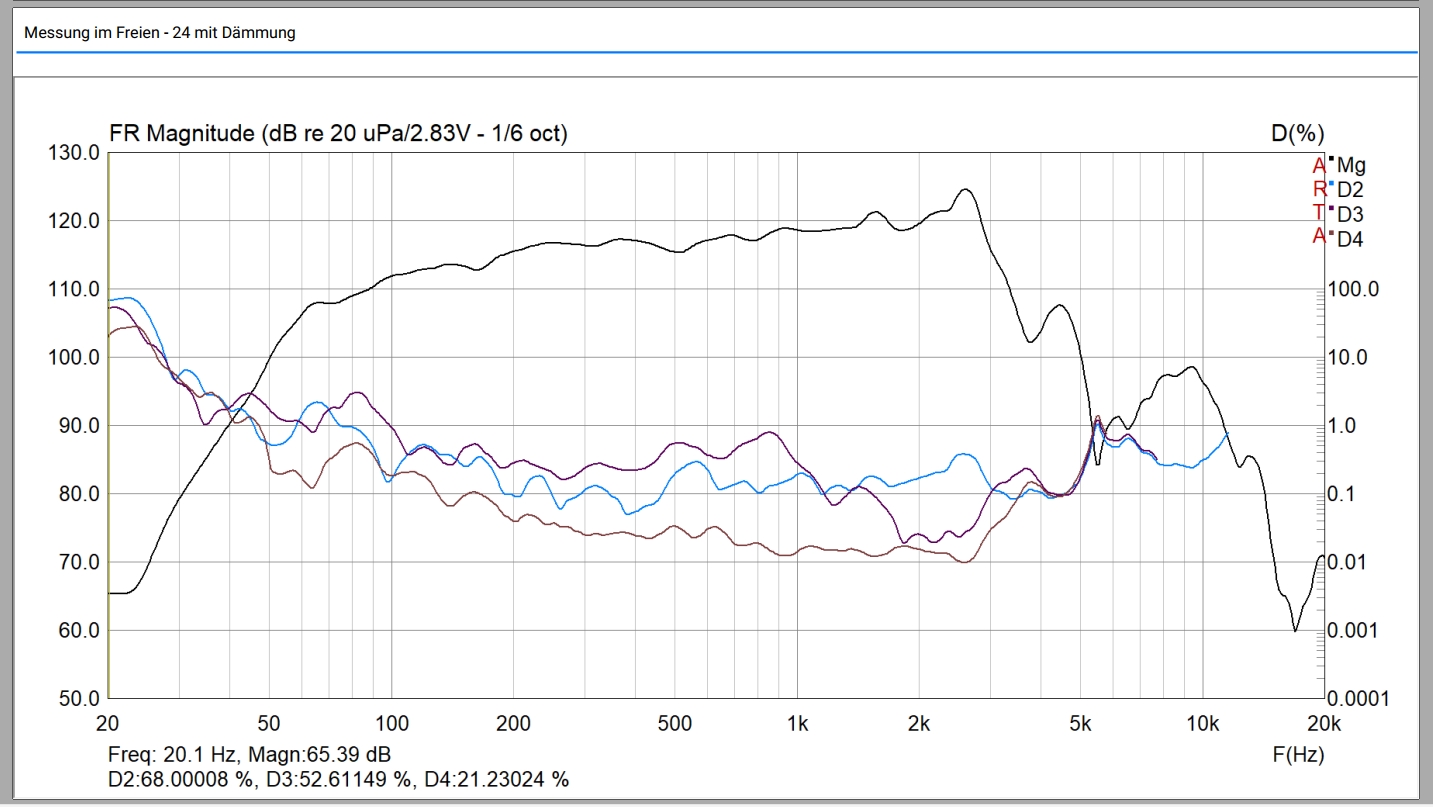This screenshot has width=1433, height=807.
Task: Click the 50.0 y-axis label
Action: (x=80, y=699)
